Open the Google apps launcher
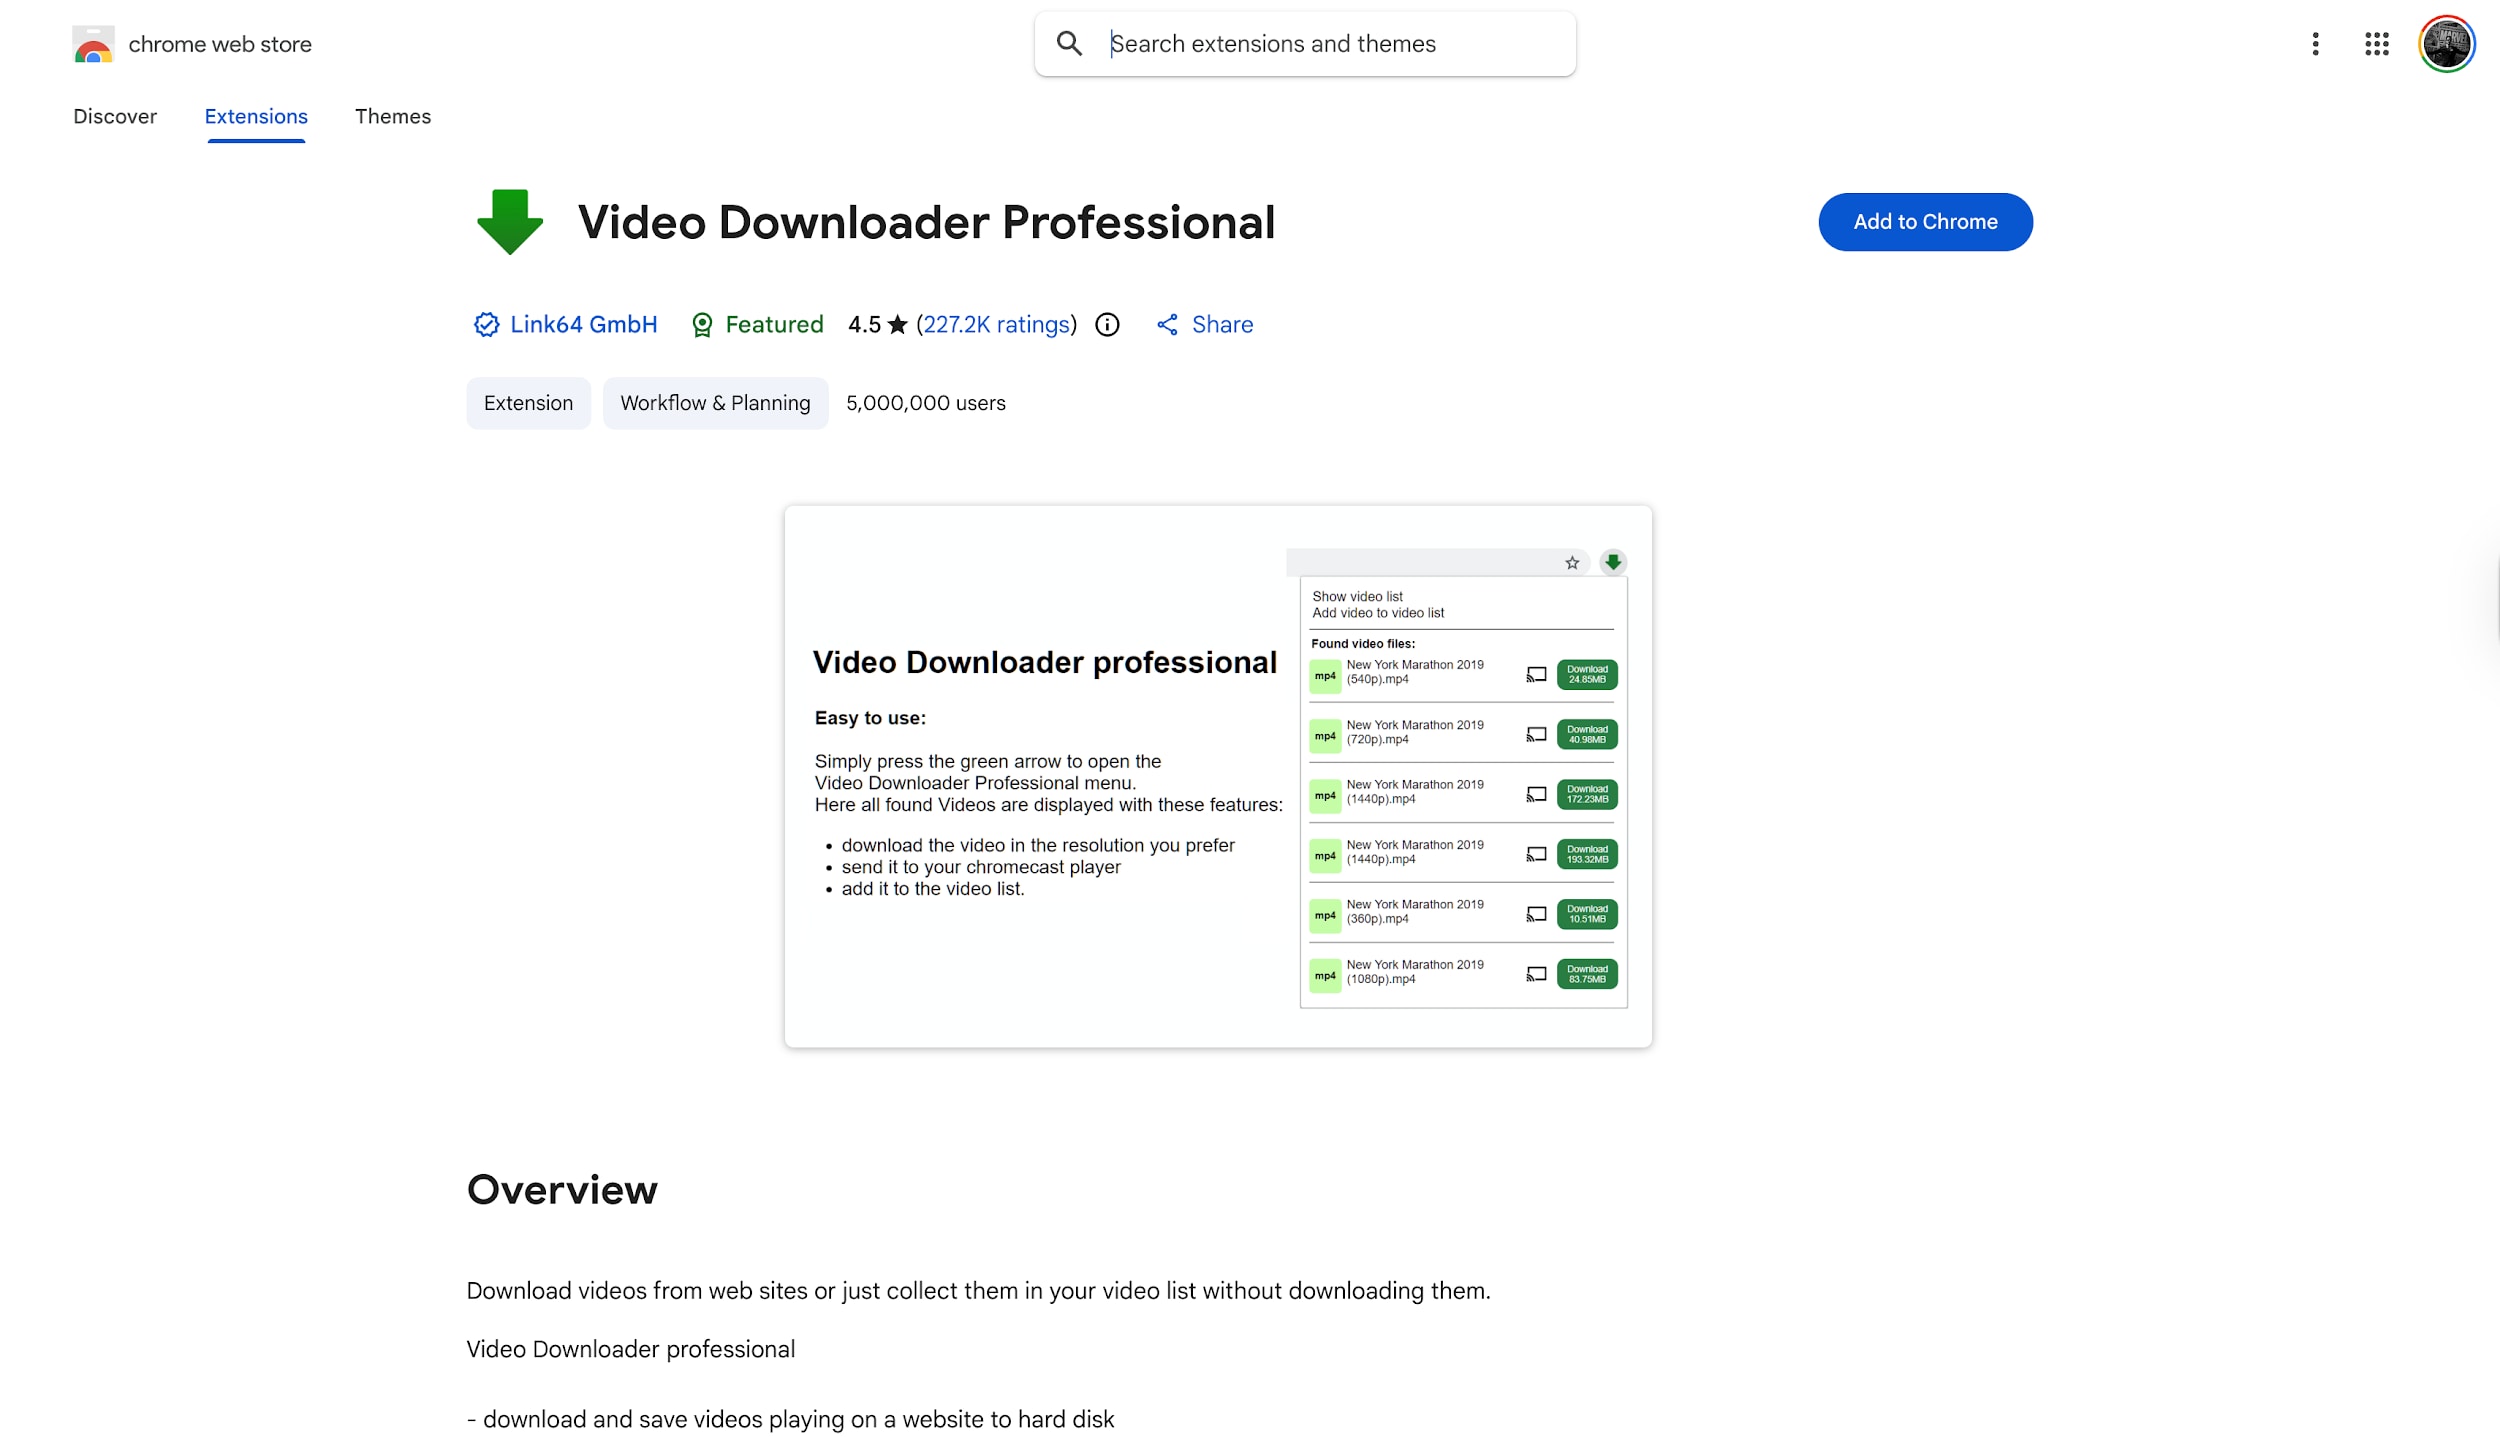The width and height of the screenshot is (2500, 1437). (2377, 44)
